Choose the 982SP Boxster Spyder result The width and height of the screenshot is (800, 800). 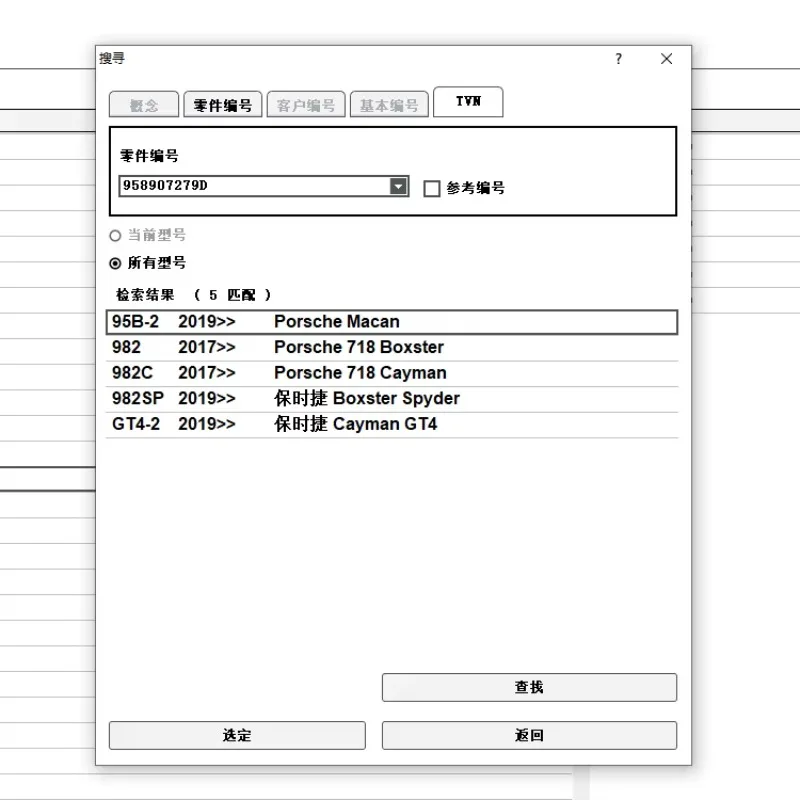(x=392, y=398)
